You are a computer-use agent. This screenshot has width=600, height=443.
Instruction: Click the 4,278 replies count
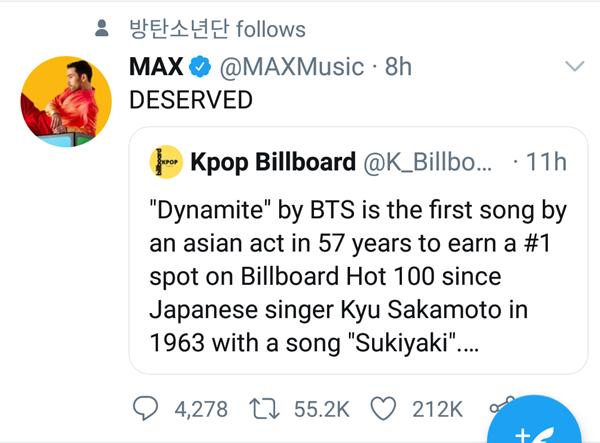pyautogui.click(x=201, y=409)
